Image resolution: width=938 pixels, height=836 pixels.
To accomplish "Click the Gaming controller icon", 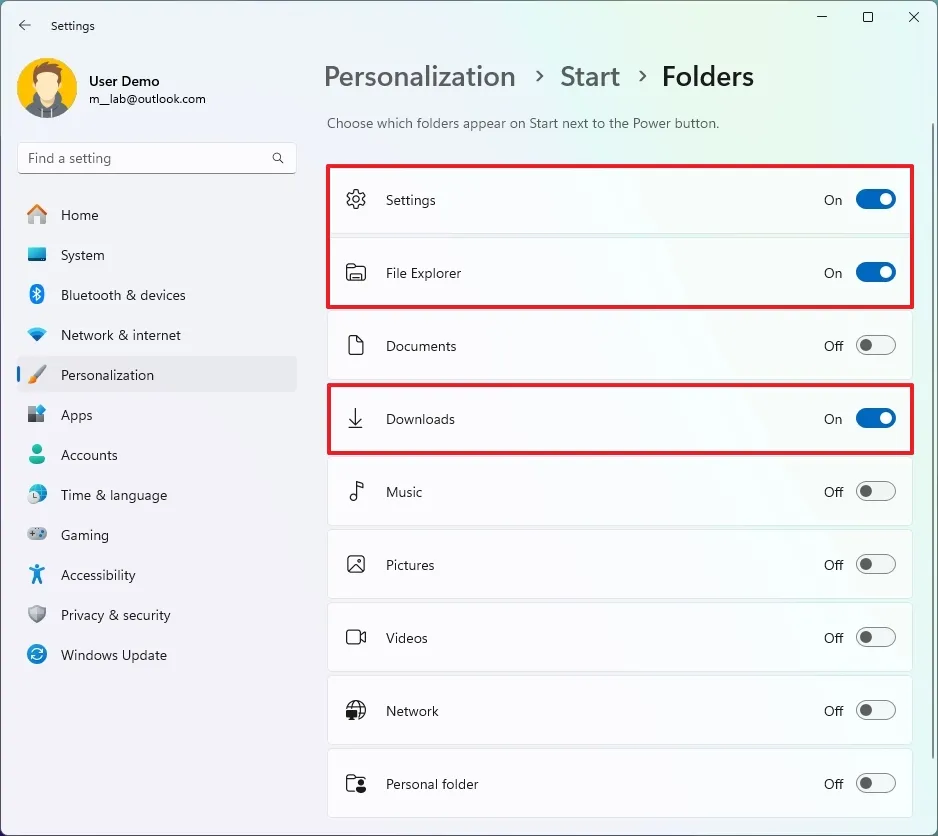I will coord(37,535).
